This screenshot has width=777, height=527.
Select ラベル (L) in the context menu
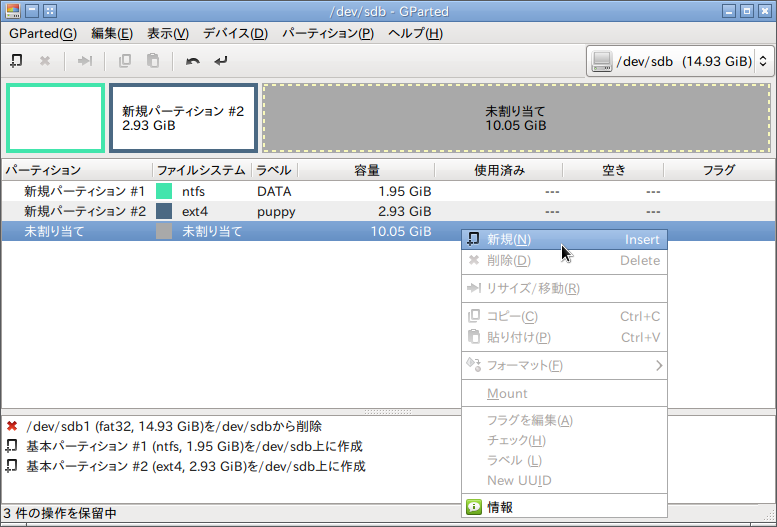click(564, 461)
